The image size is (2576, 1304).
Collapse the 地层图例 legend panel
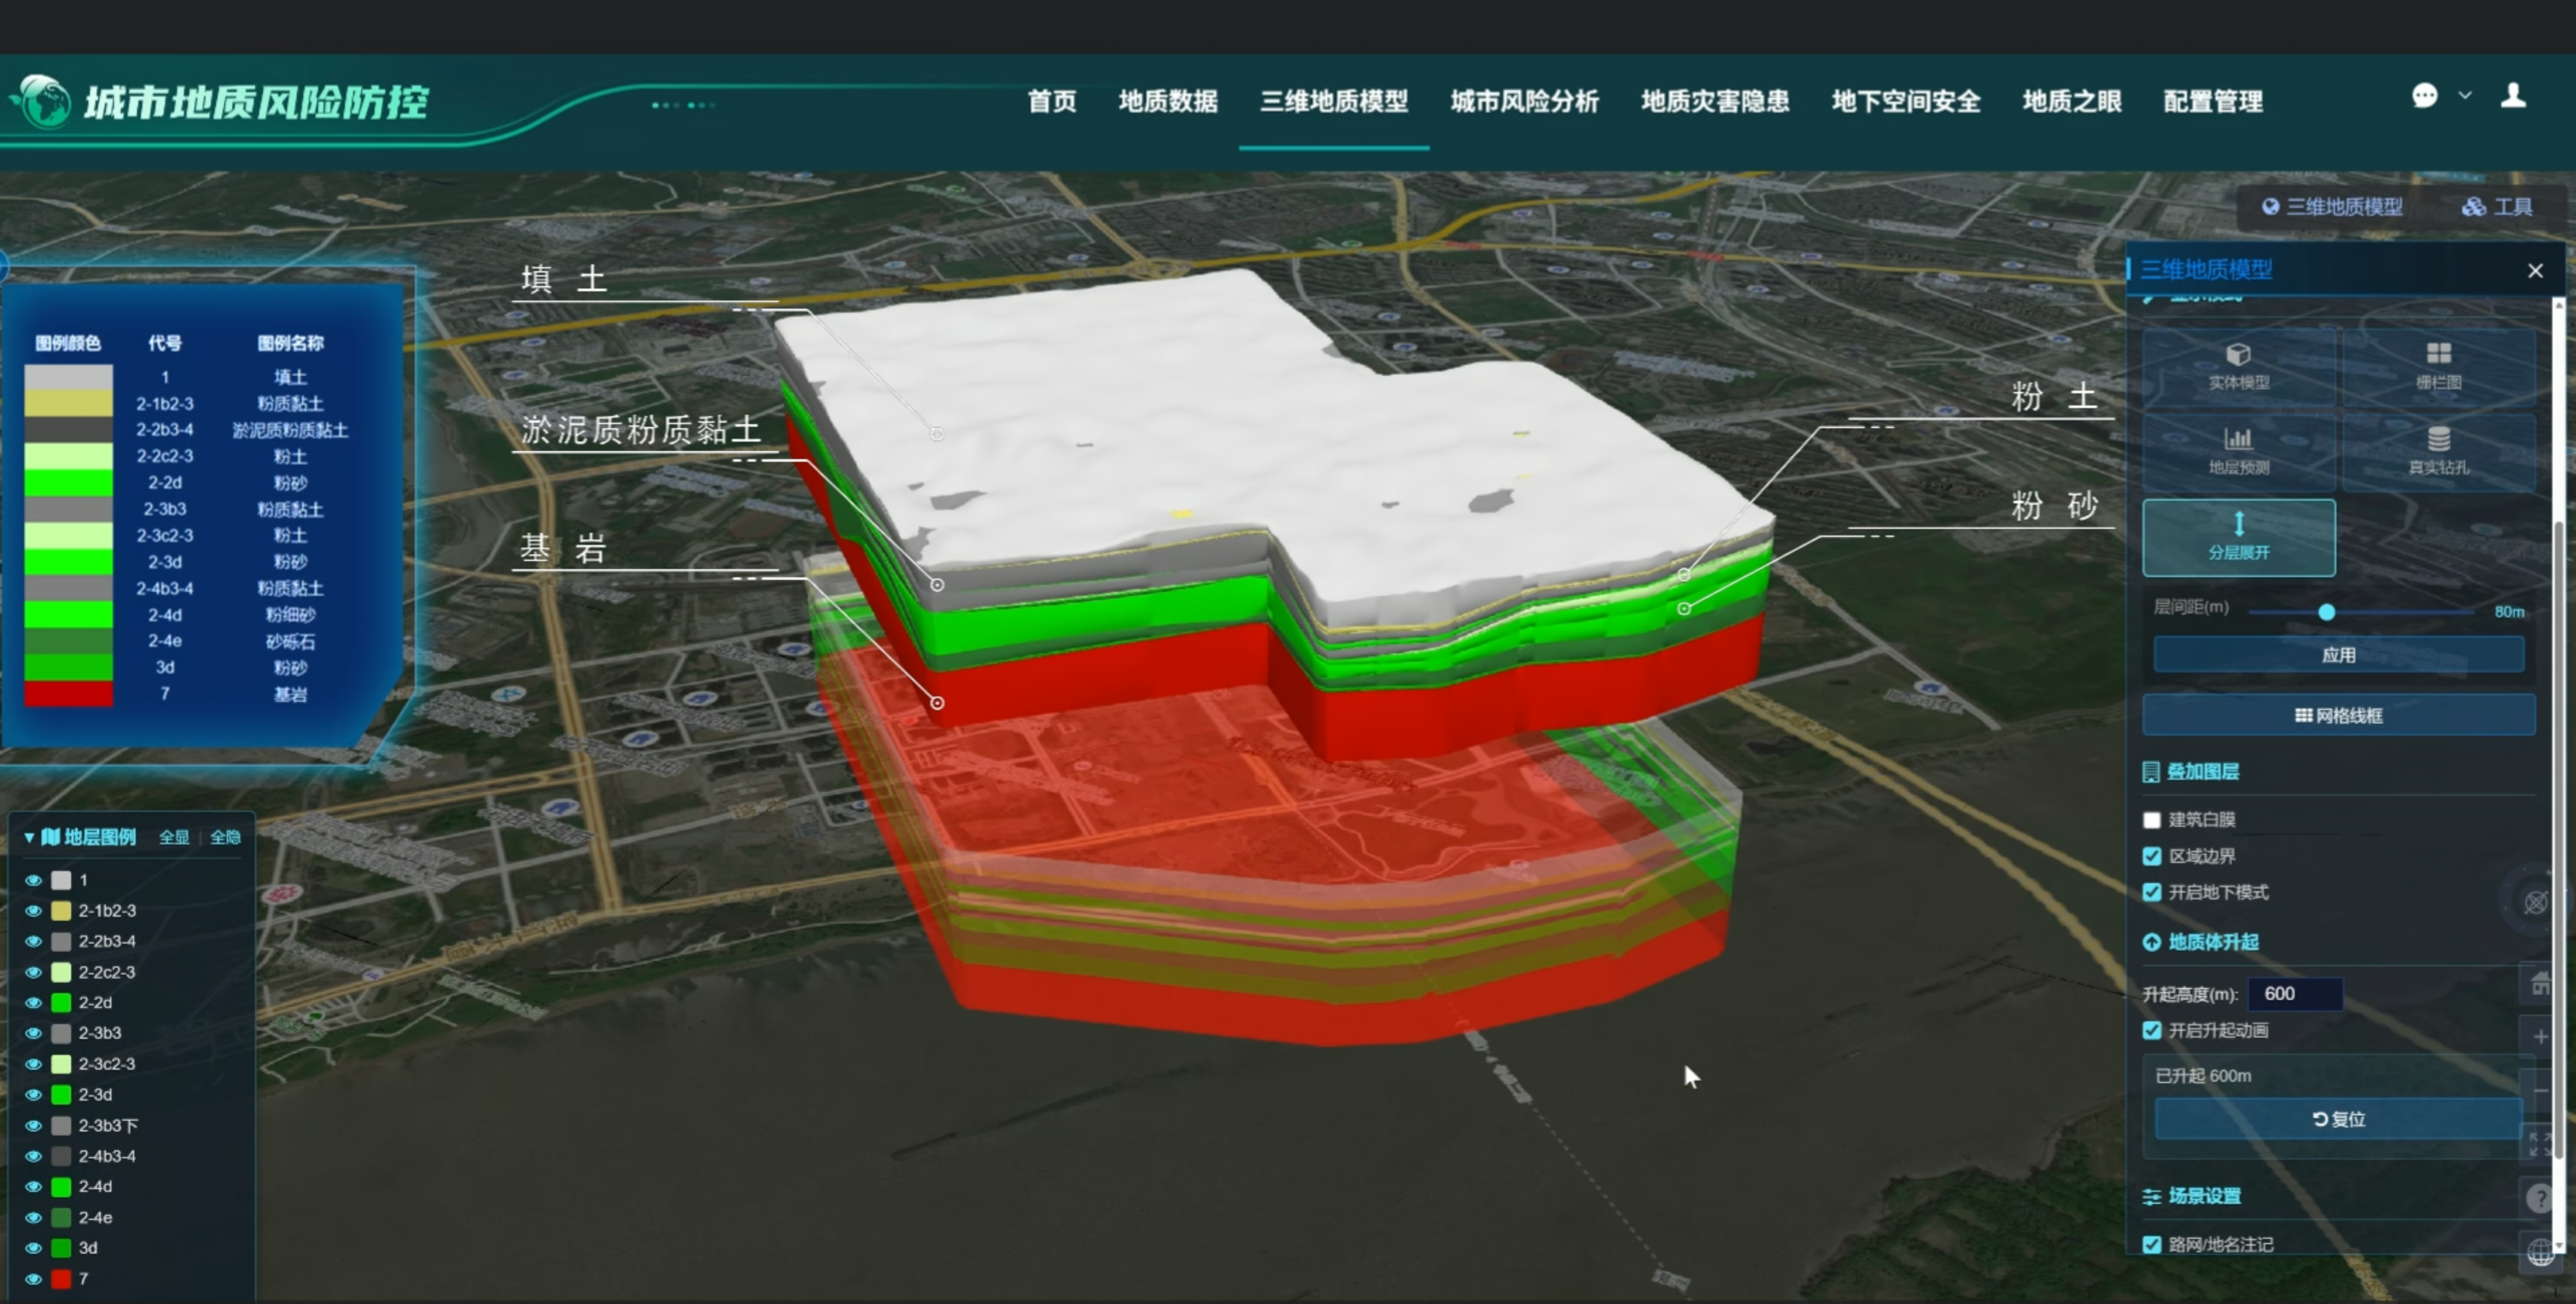[29, 837]
